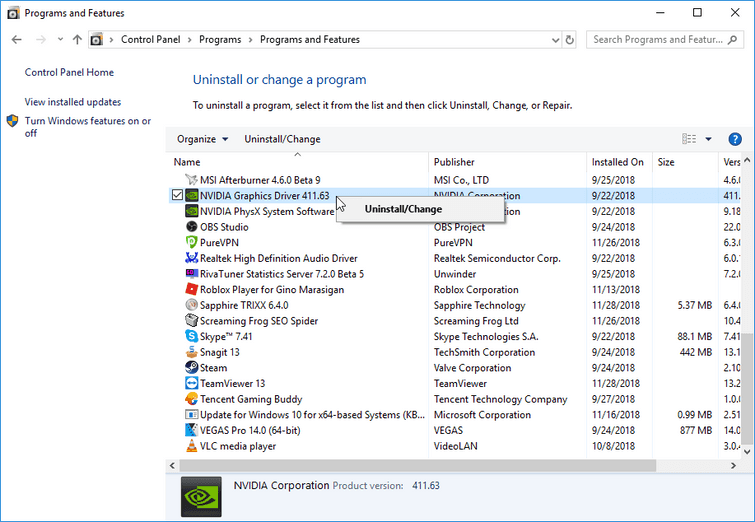Go up one level with up arrow

(x=77, y=39)
